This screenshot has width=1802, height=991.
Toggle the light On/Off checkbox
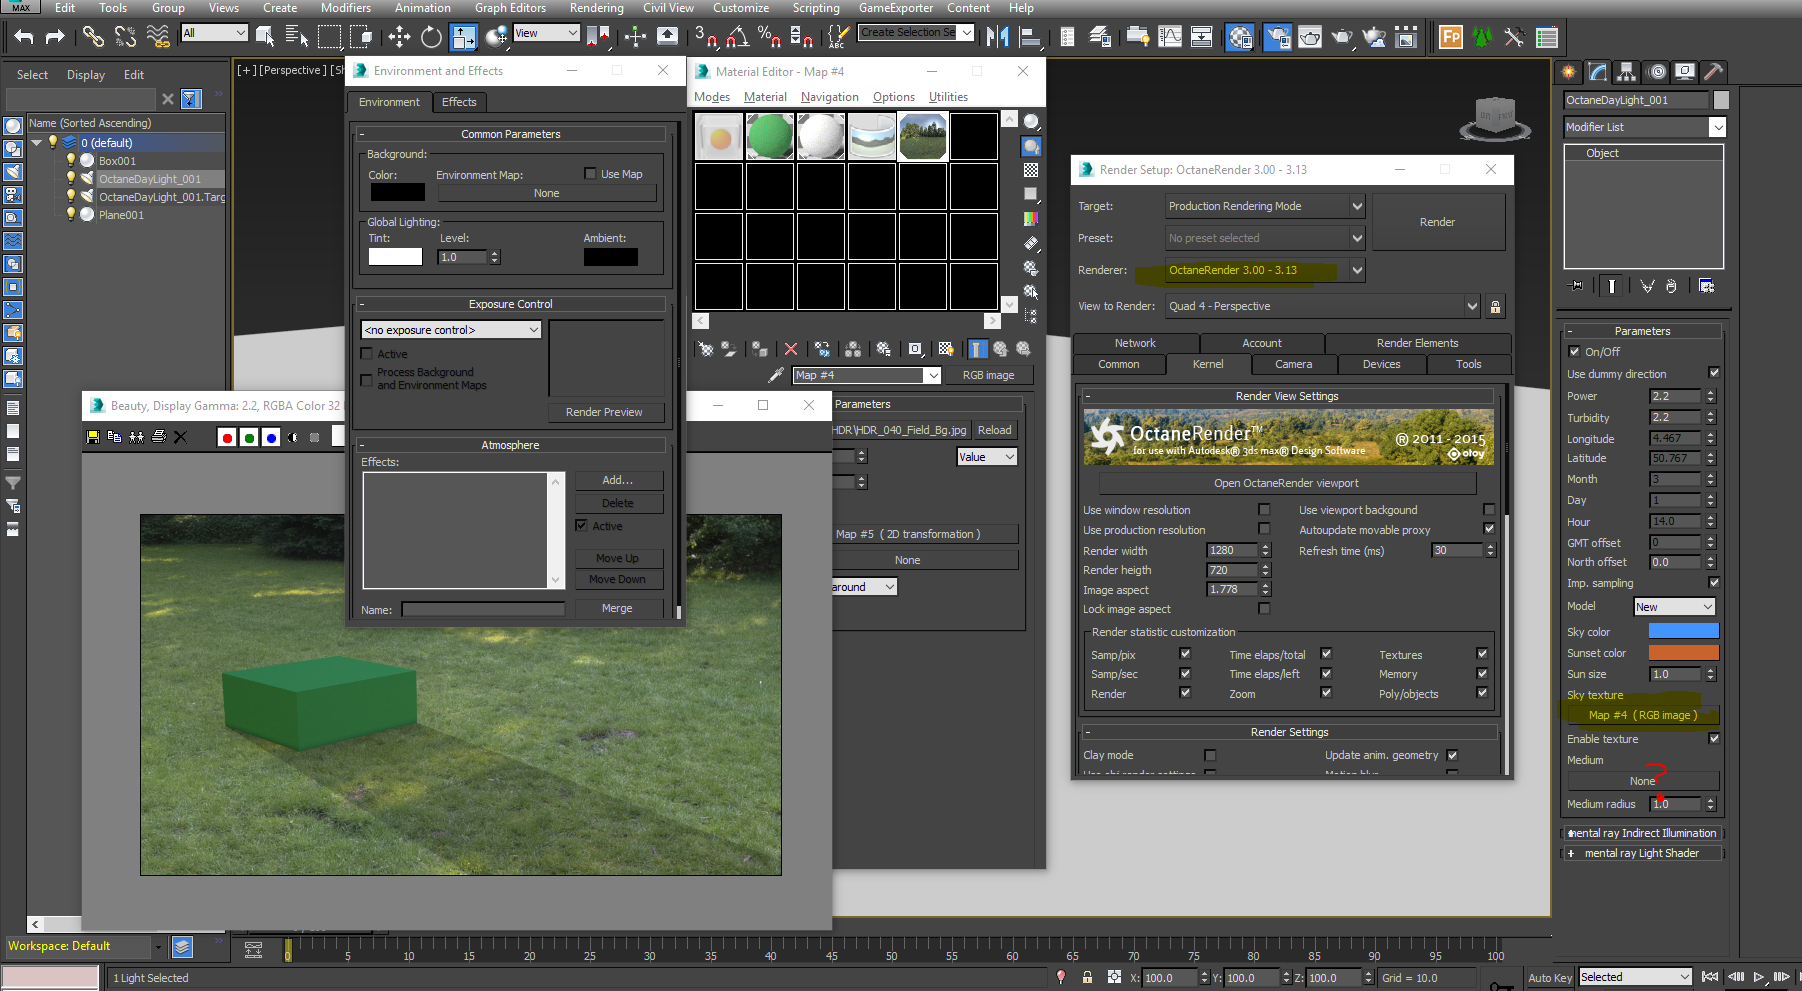click(x=1575, y=351)
